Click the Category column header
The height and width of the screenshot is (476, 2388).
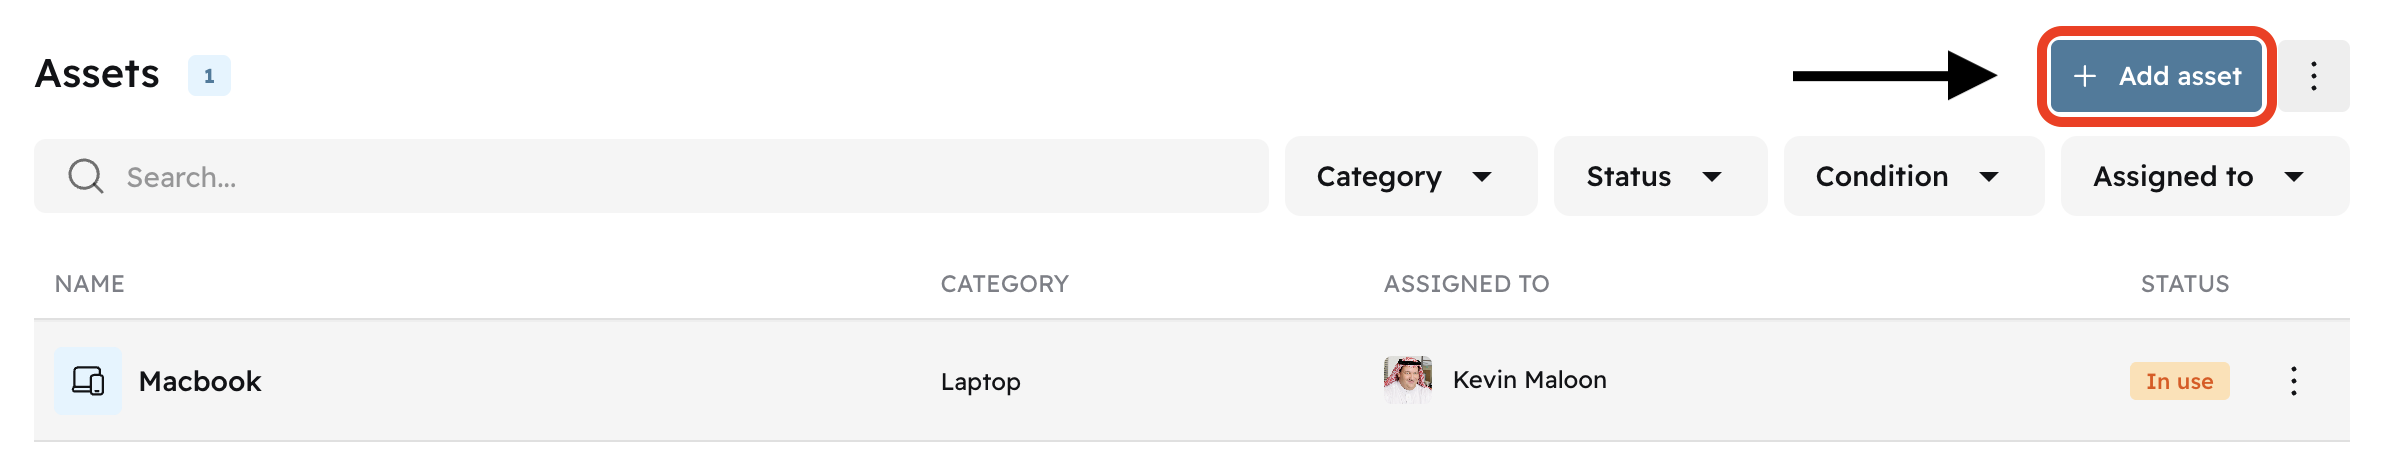point(1004,284)
